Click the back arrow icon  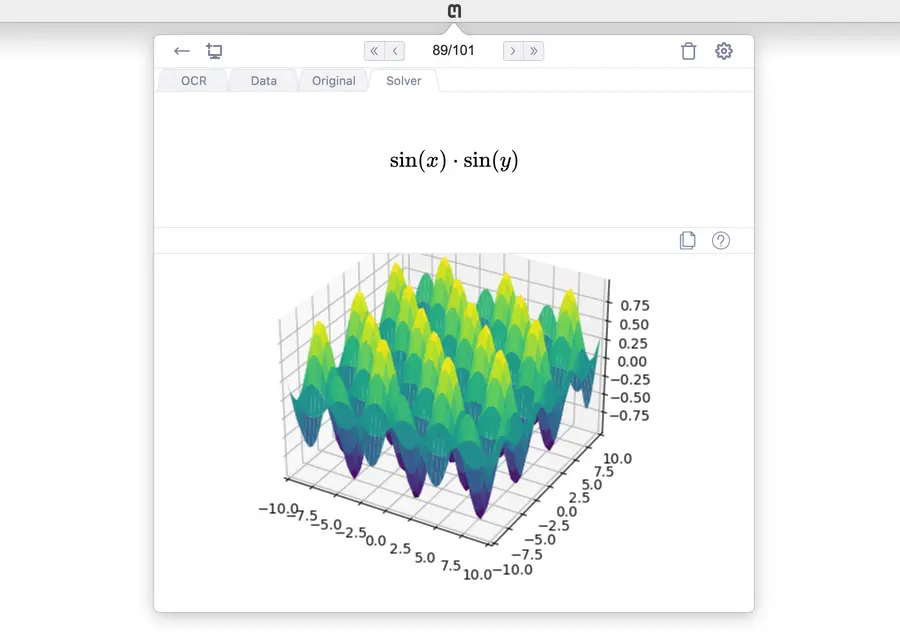click(181, 51)
